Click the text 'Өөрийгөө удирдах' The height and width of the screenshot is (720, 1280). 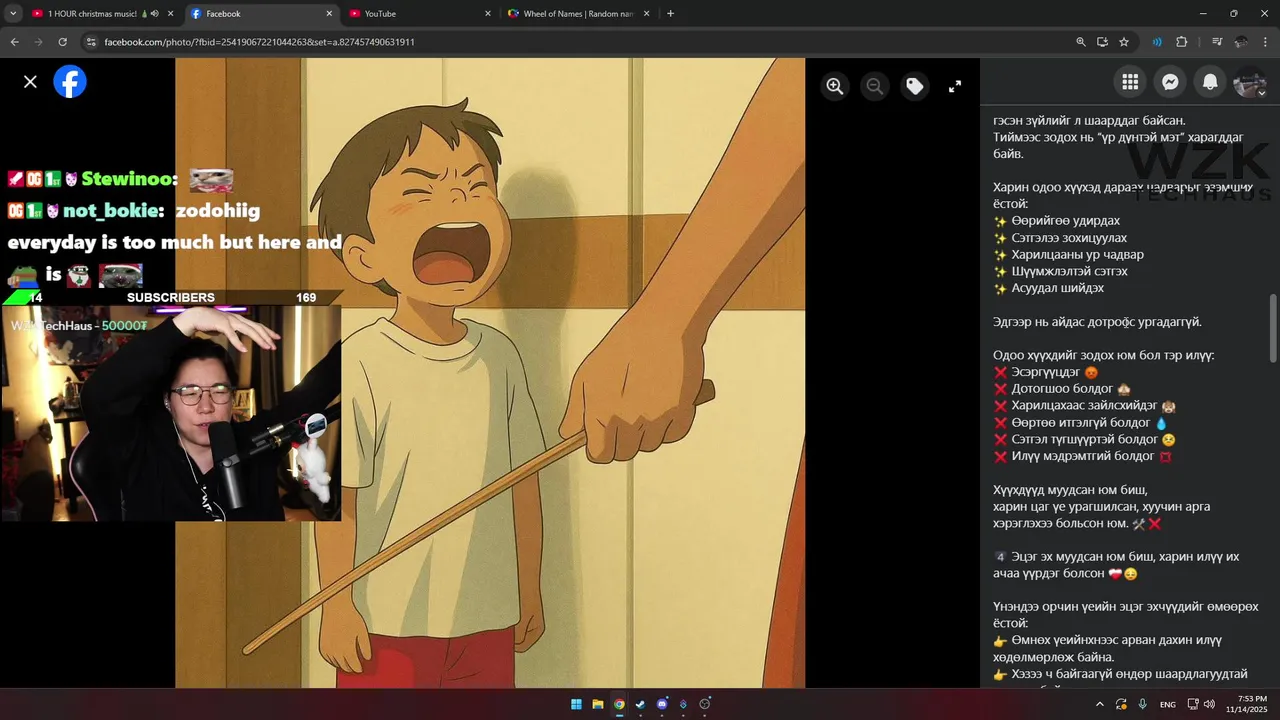tap(1065, 221)
